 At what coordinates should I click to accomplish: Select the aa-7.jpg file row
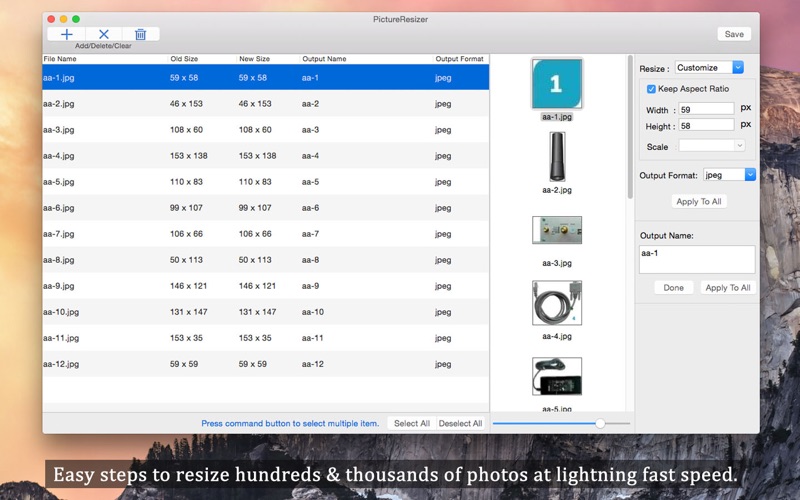coord(266,234)
